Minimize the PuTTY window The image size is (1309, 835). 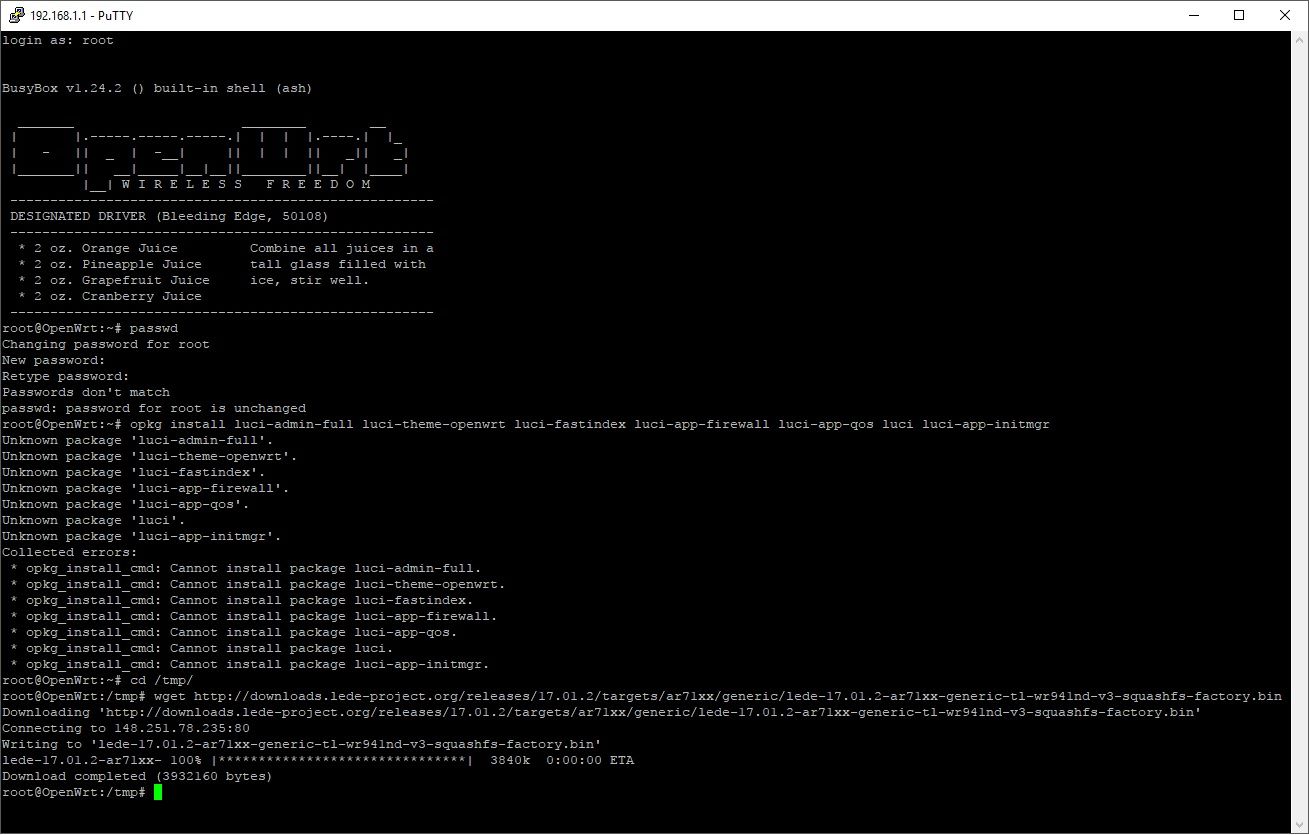point(1194,15)
